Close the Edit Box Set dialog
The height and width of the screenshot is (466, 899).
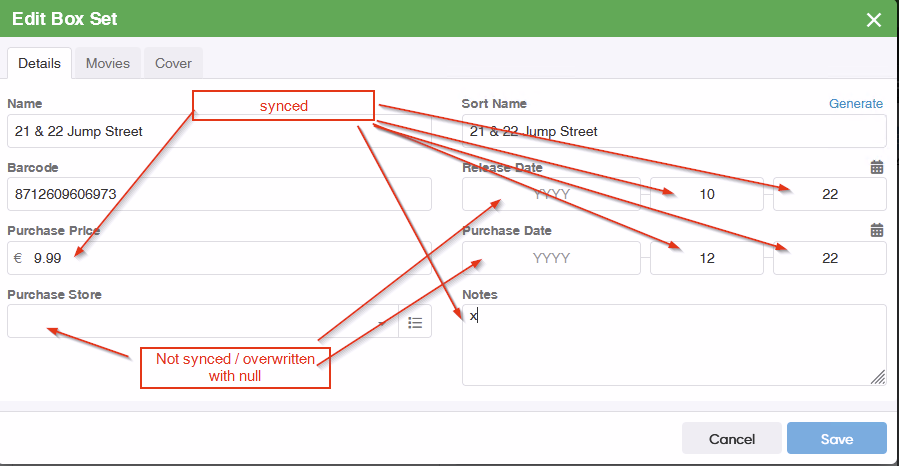874,20
